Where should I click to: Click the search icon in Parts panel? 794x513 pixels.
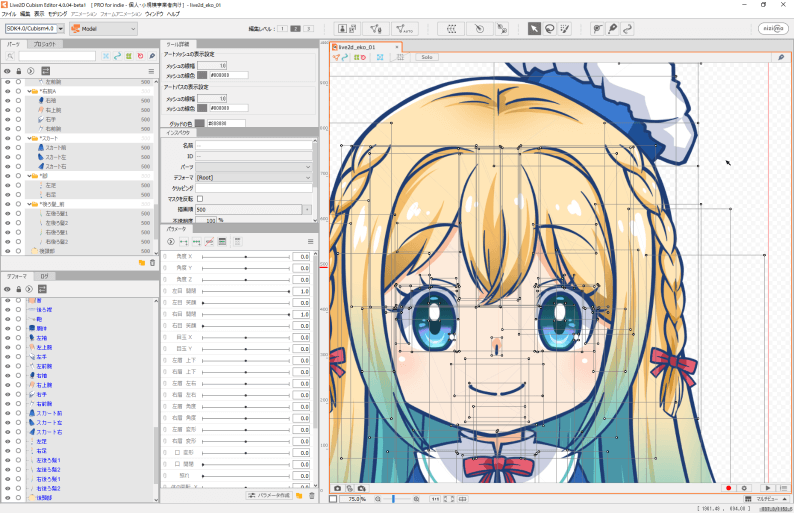coord(10,56)
